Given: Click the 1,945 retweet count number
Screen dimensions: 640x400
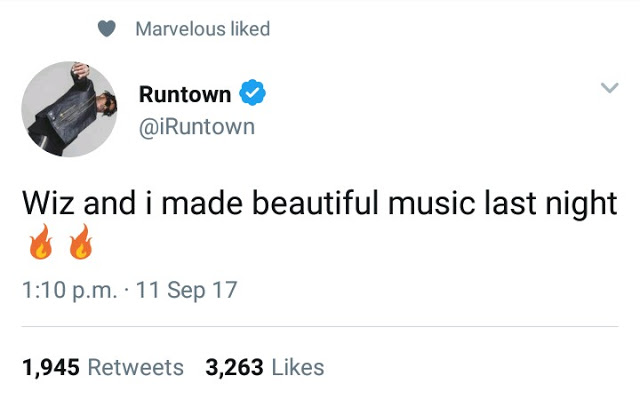Looking at the screenshot, I should (x=51, y=367).
